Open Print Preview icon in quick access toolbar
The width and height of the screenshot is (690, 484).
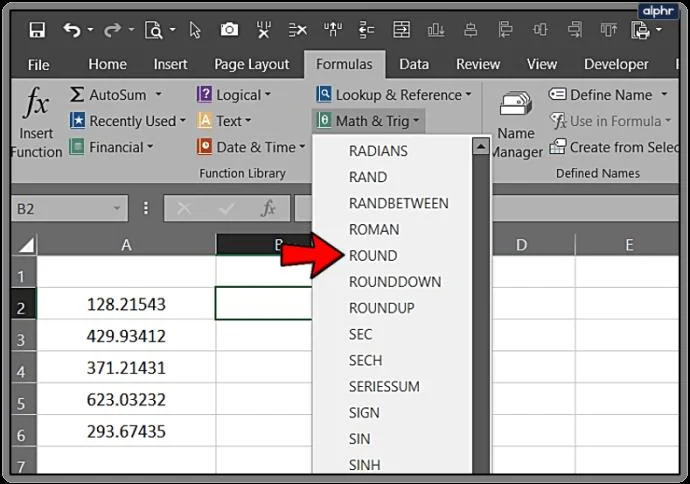(x=154, y=30)
